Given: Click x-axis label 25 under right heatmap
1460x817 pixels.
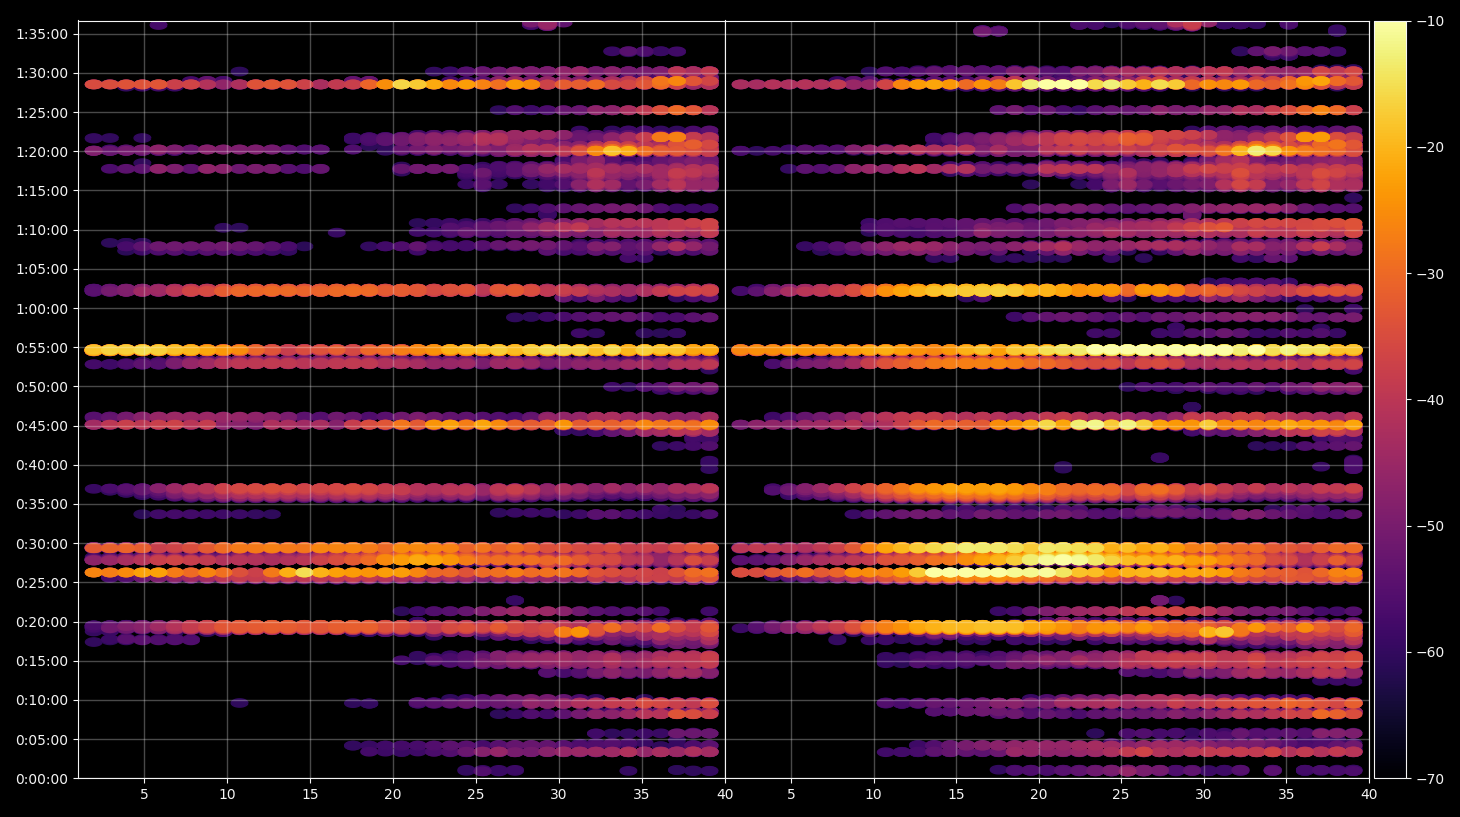Looking at the screenshot, I should click(x=1121, y=795).
